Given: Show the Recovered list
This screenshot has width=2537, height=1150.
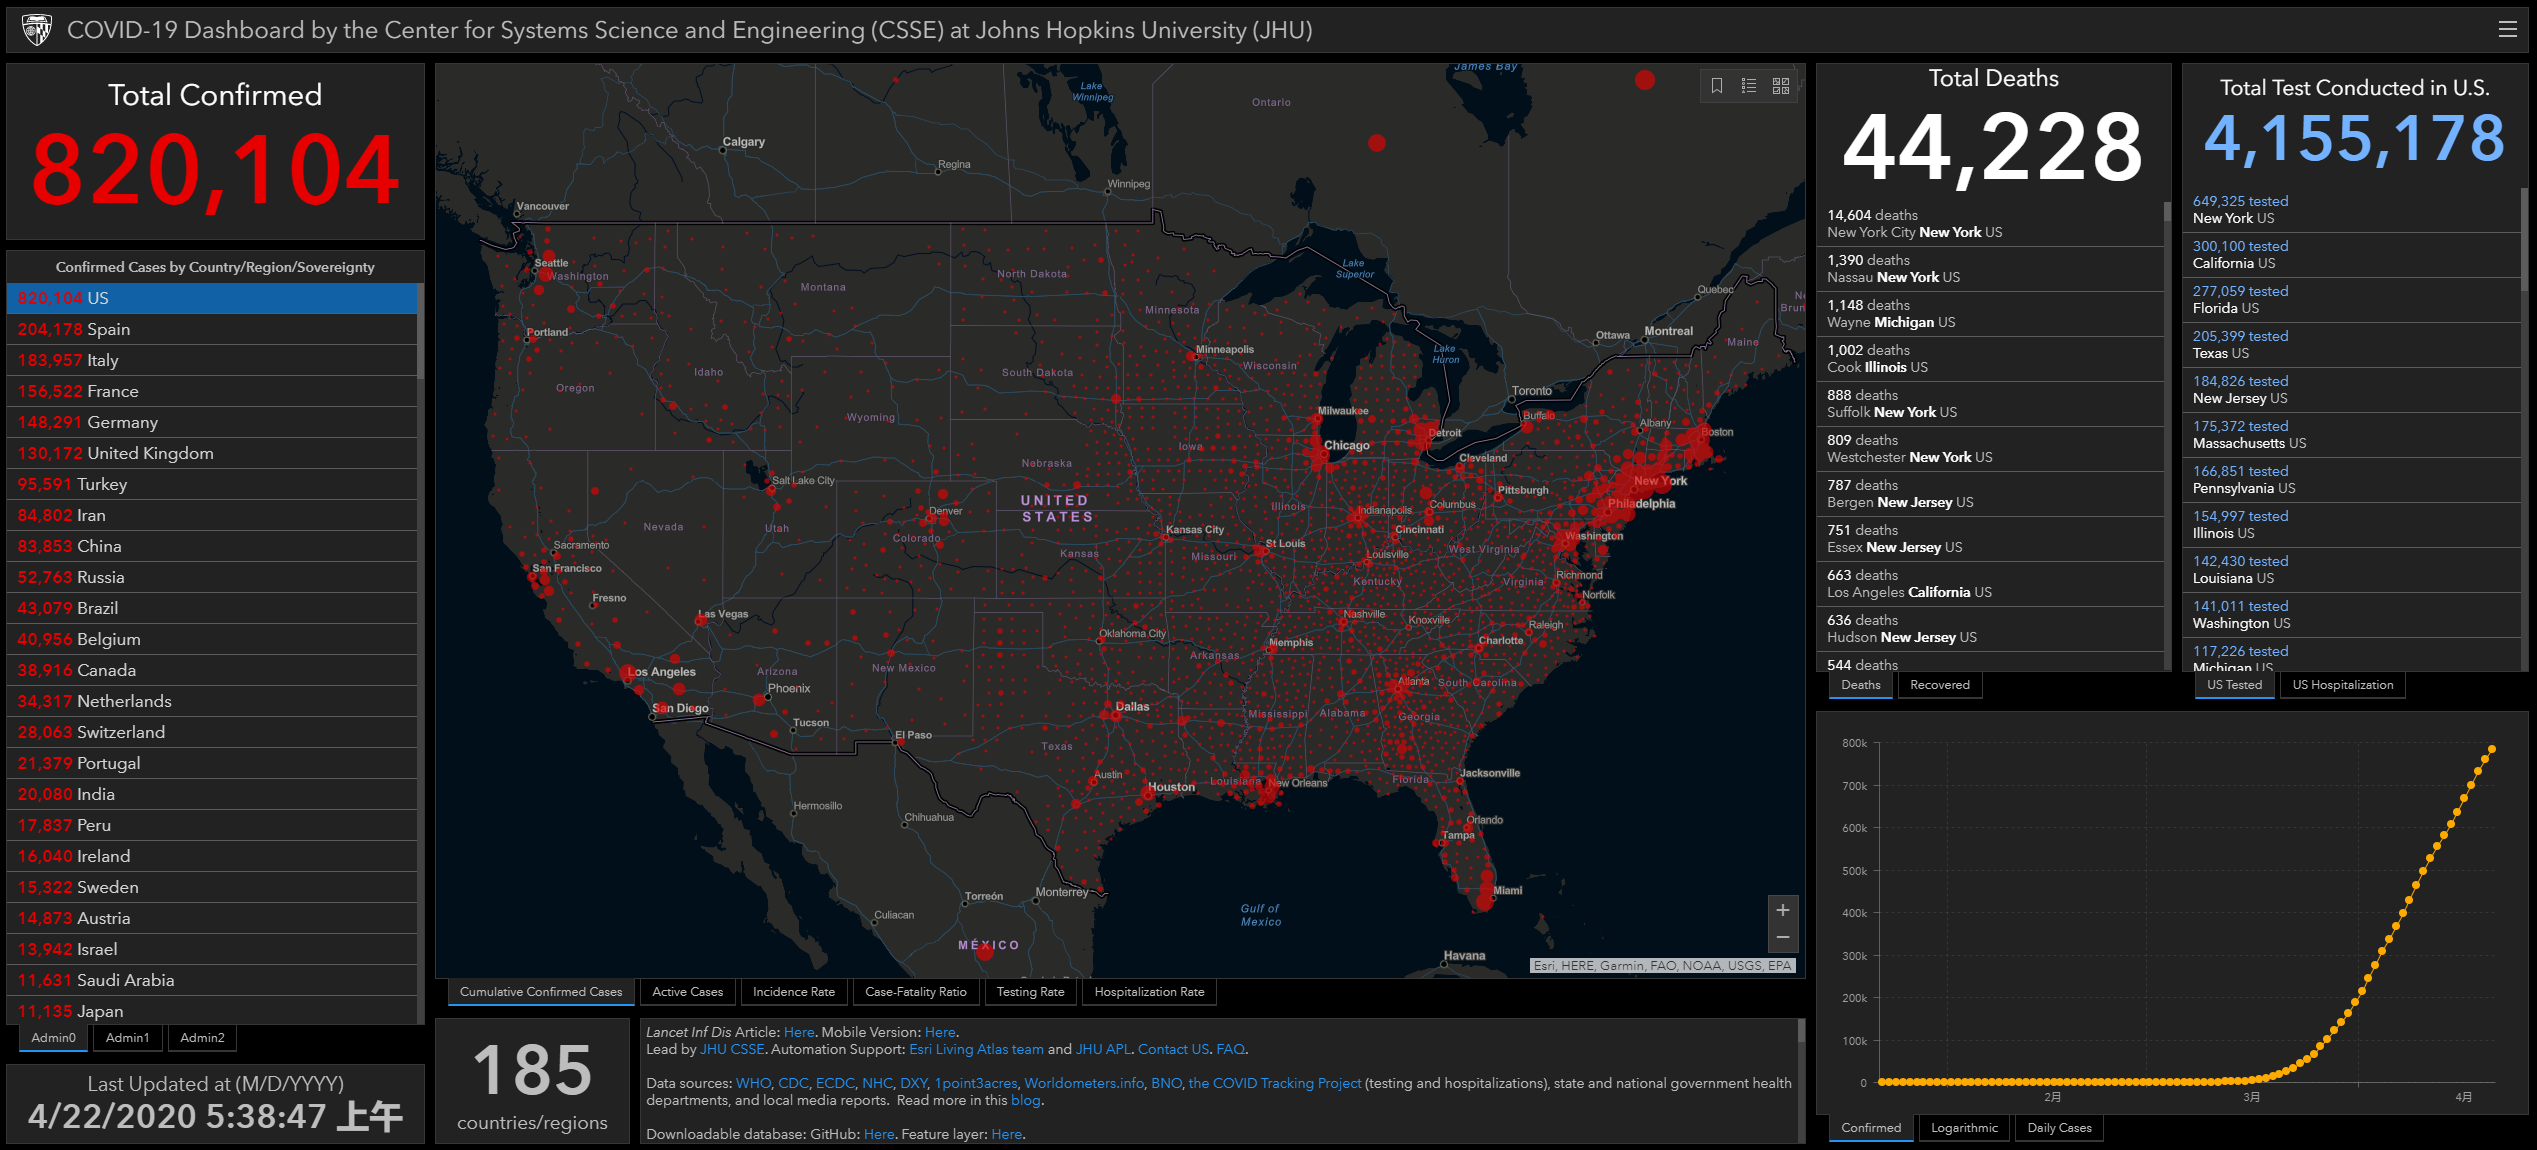Looking at the screenshot, I should click(x=1939, y=685).
